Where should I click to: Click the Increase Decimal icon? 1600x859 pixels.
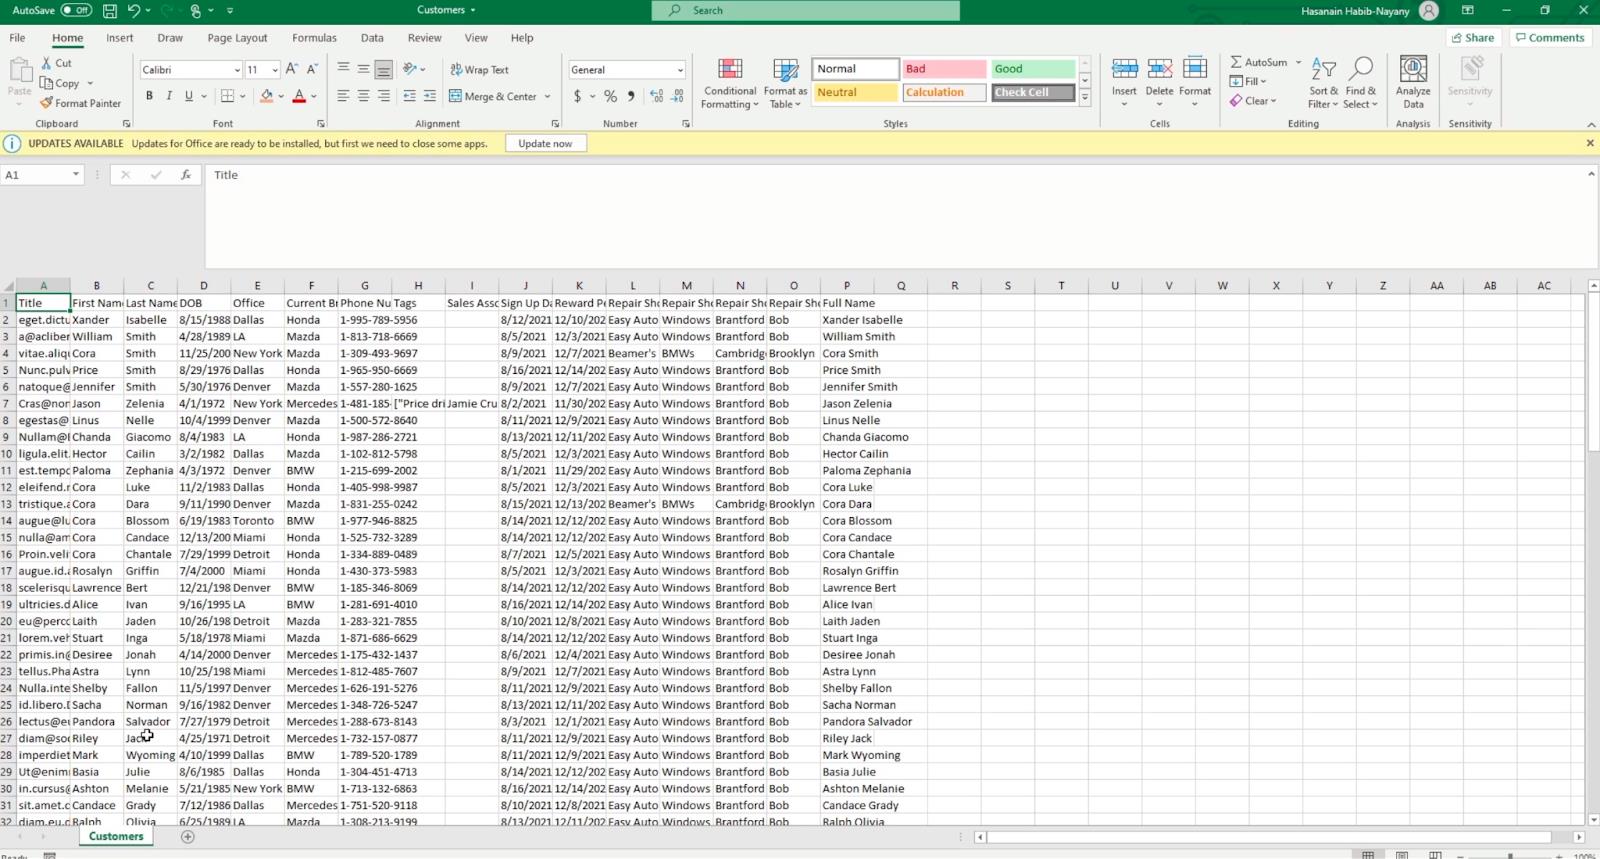656,96
